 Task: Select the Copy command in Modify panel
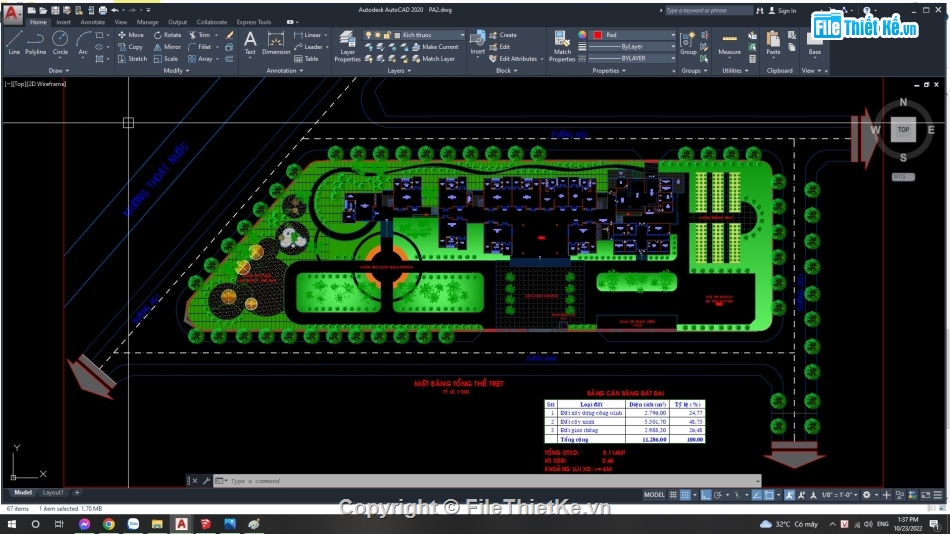click(130, 47)
